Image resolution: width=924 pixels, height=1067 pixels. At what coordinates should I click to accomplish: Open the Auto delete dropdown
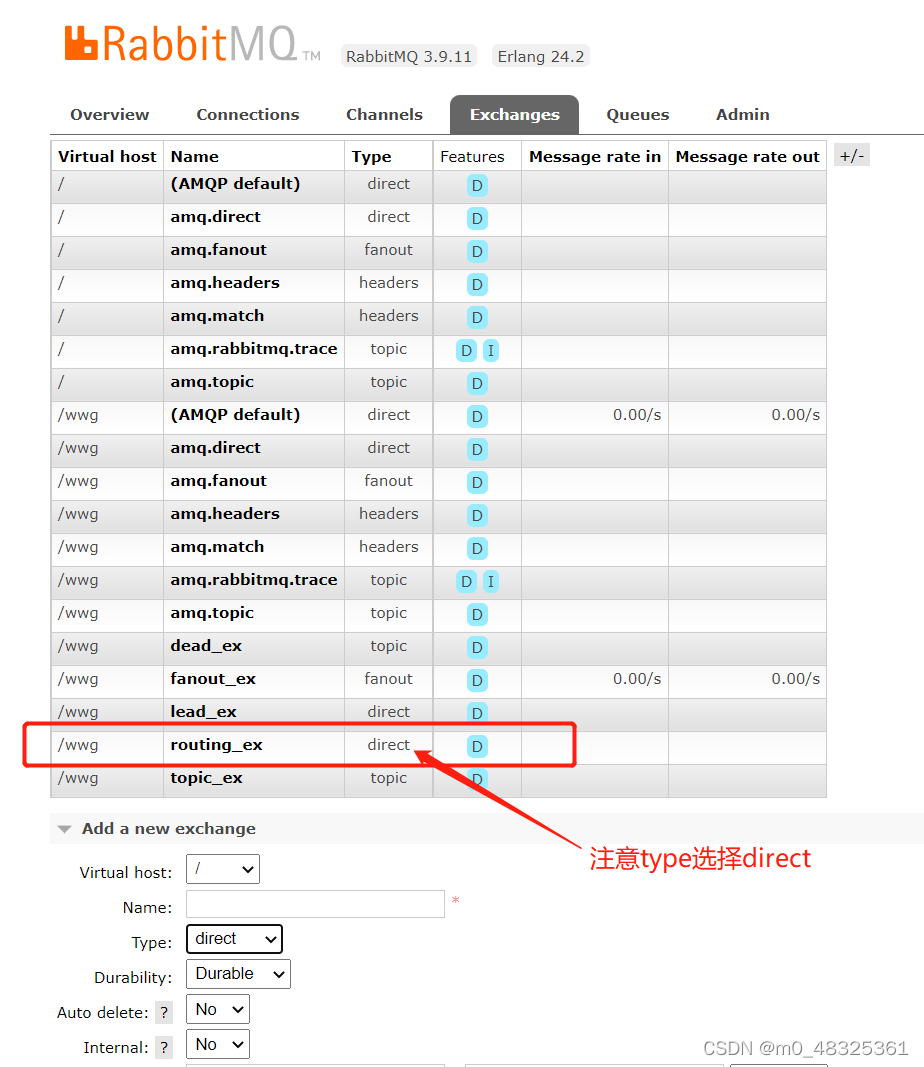pyautogui.click(x=218, y=1009)
